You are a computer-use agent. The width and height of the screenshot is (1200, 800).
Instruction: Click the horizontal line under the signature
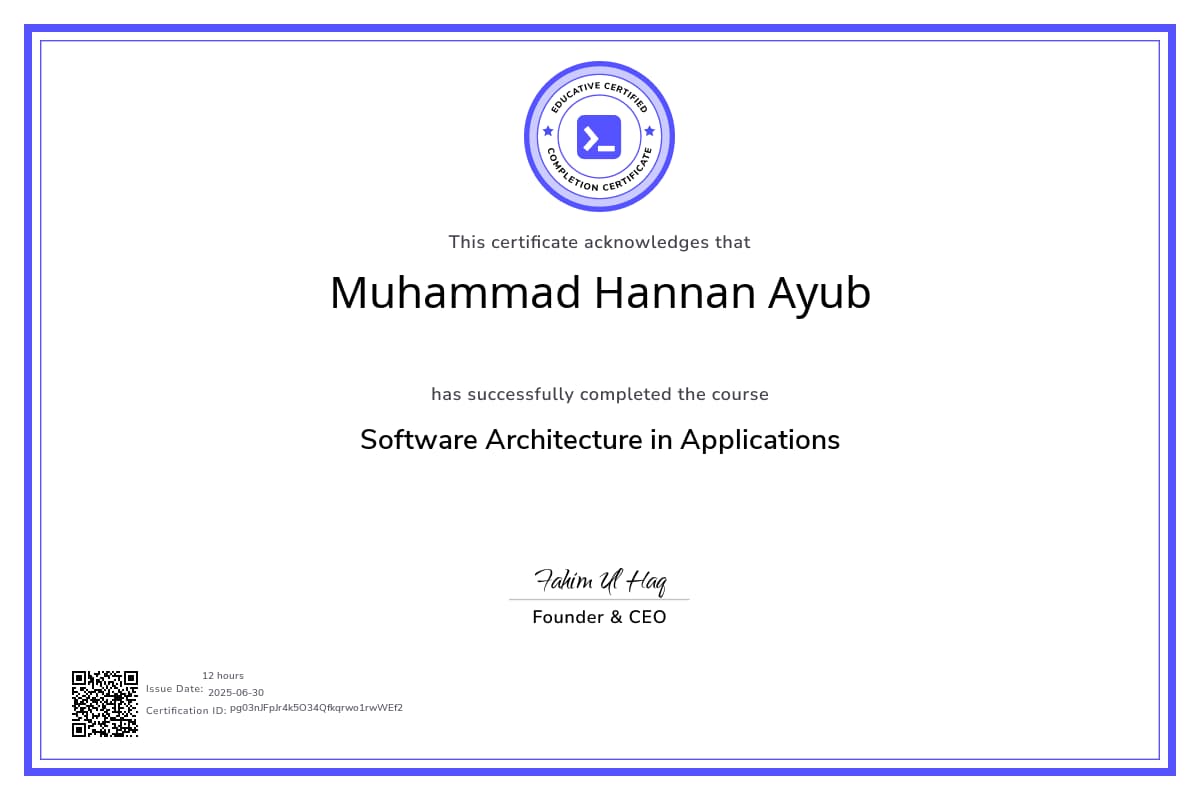click(x=599, y=600)
